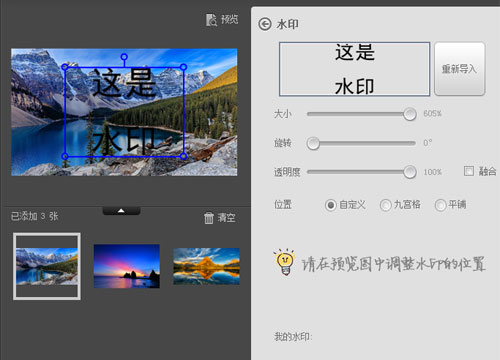
Task: Click the watermark text 这是 on the photo
Action: coord(124,83)
